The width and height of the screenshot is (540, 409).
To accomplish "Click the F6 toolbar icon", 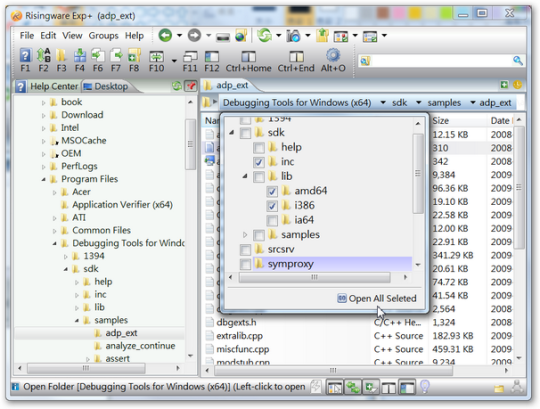I will pos(98,55).
